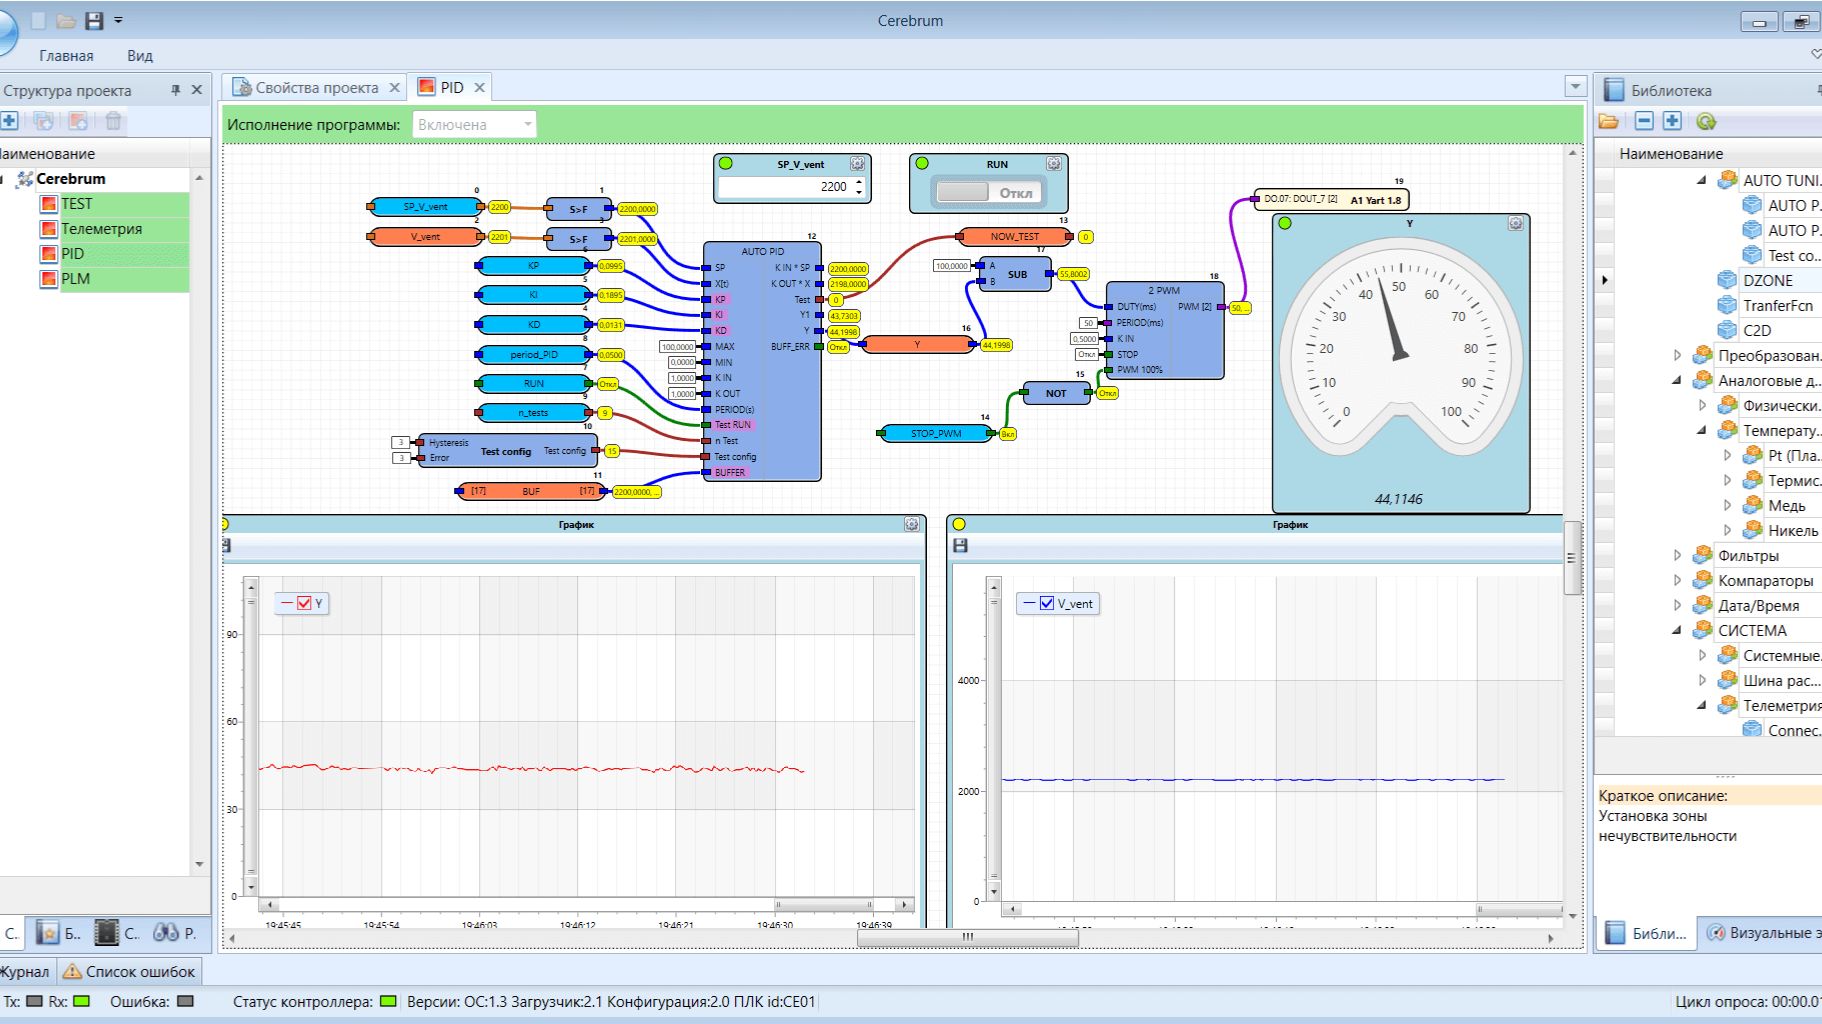The width and height of the screenshot is (1822, 1024).
Task: Click the horizontal scrollbar thumb under the canvas
Action: 967,938
